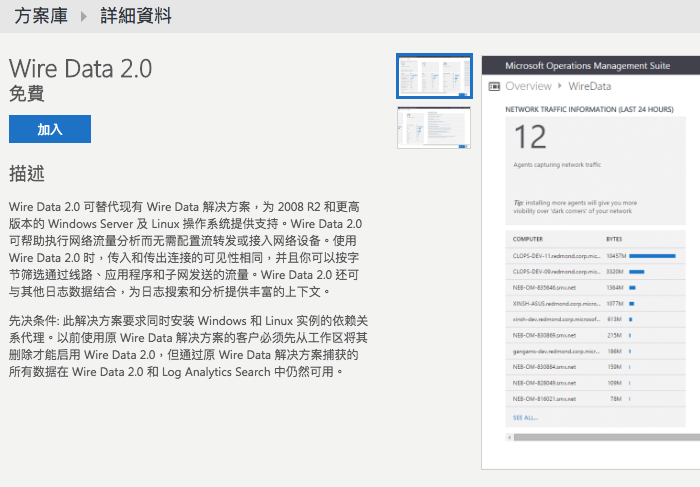
Task: Click the breadcrumb arrow before WireData
Action: (560, 86)
